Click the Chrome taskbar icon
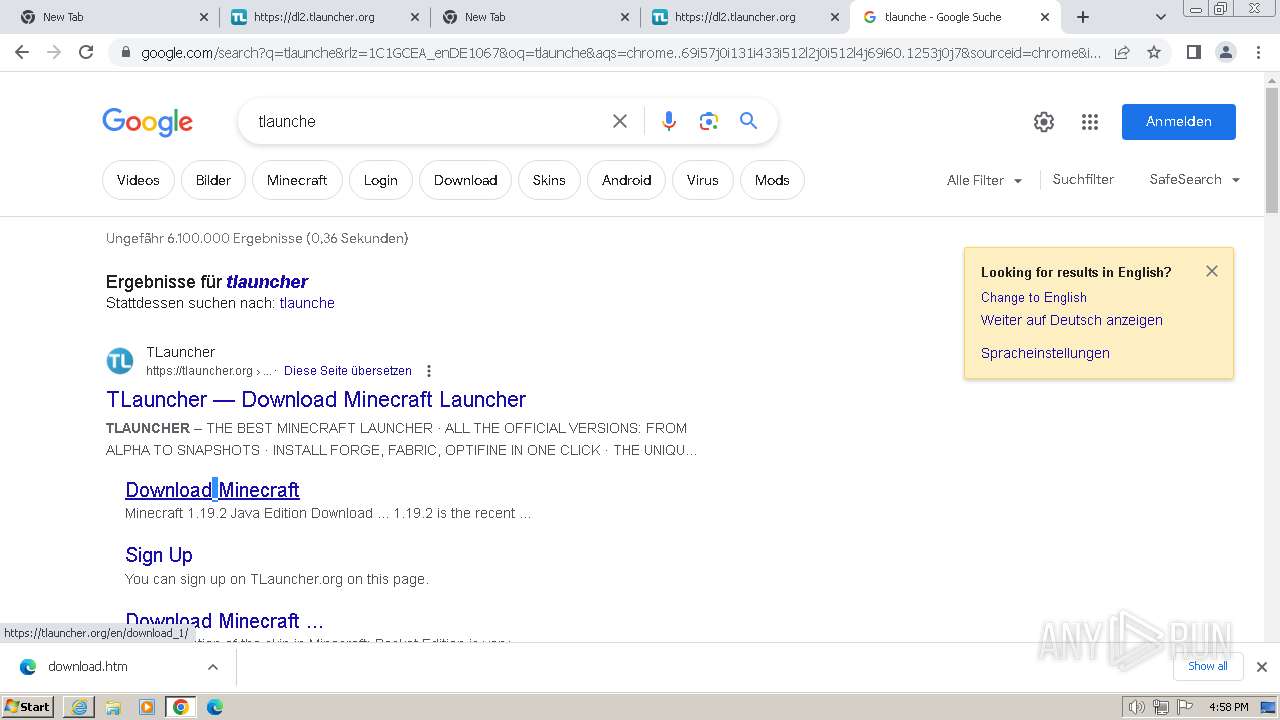Viewport: 1280px width, 720px height. [x=181, y=706]
